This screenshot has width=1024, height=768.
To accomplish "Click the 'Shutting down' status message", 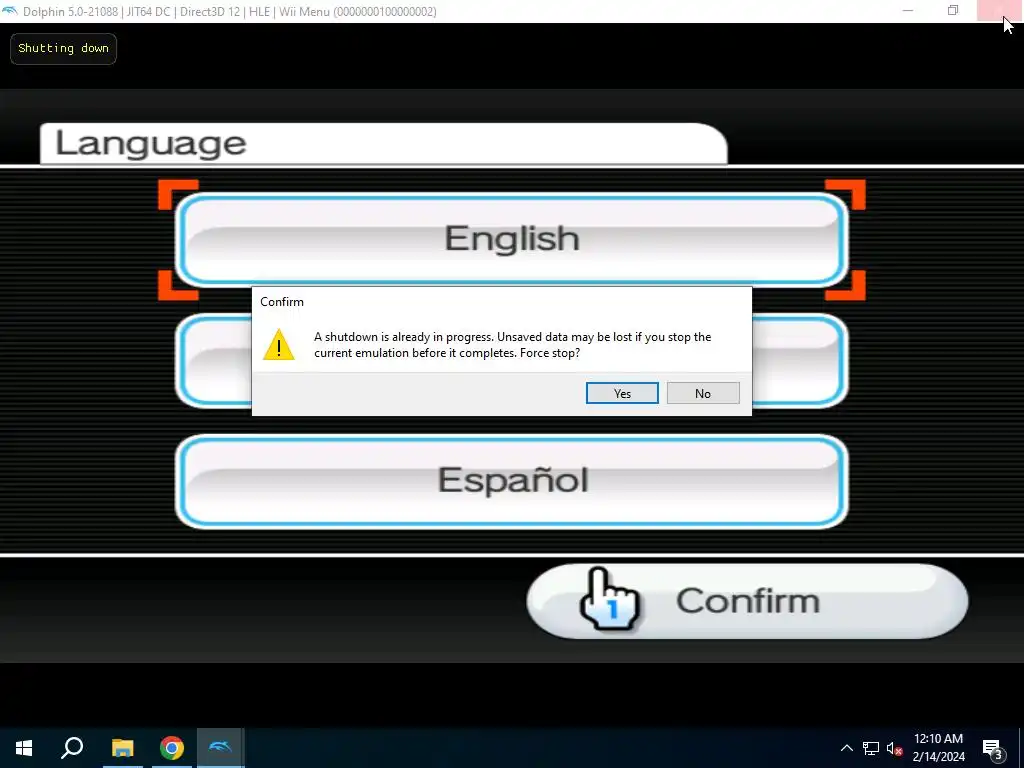I will click(63, 48).
